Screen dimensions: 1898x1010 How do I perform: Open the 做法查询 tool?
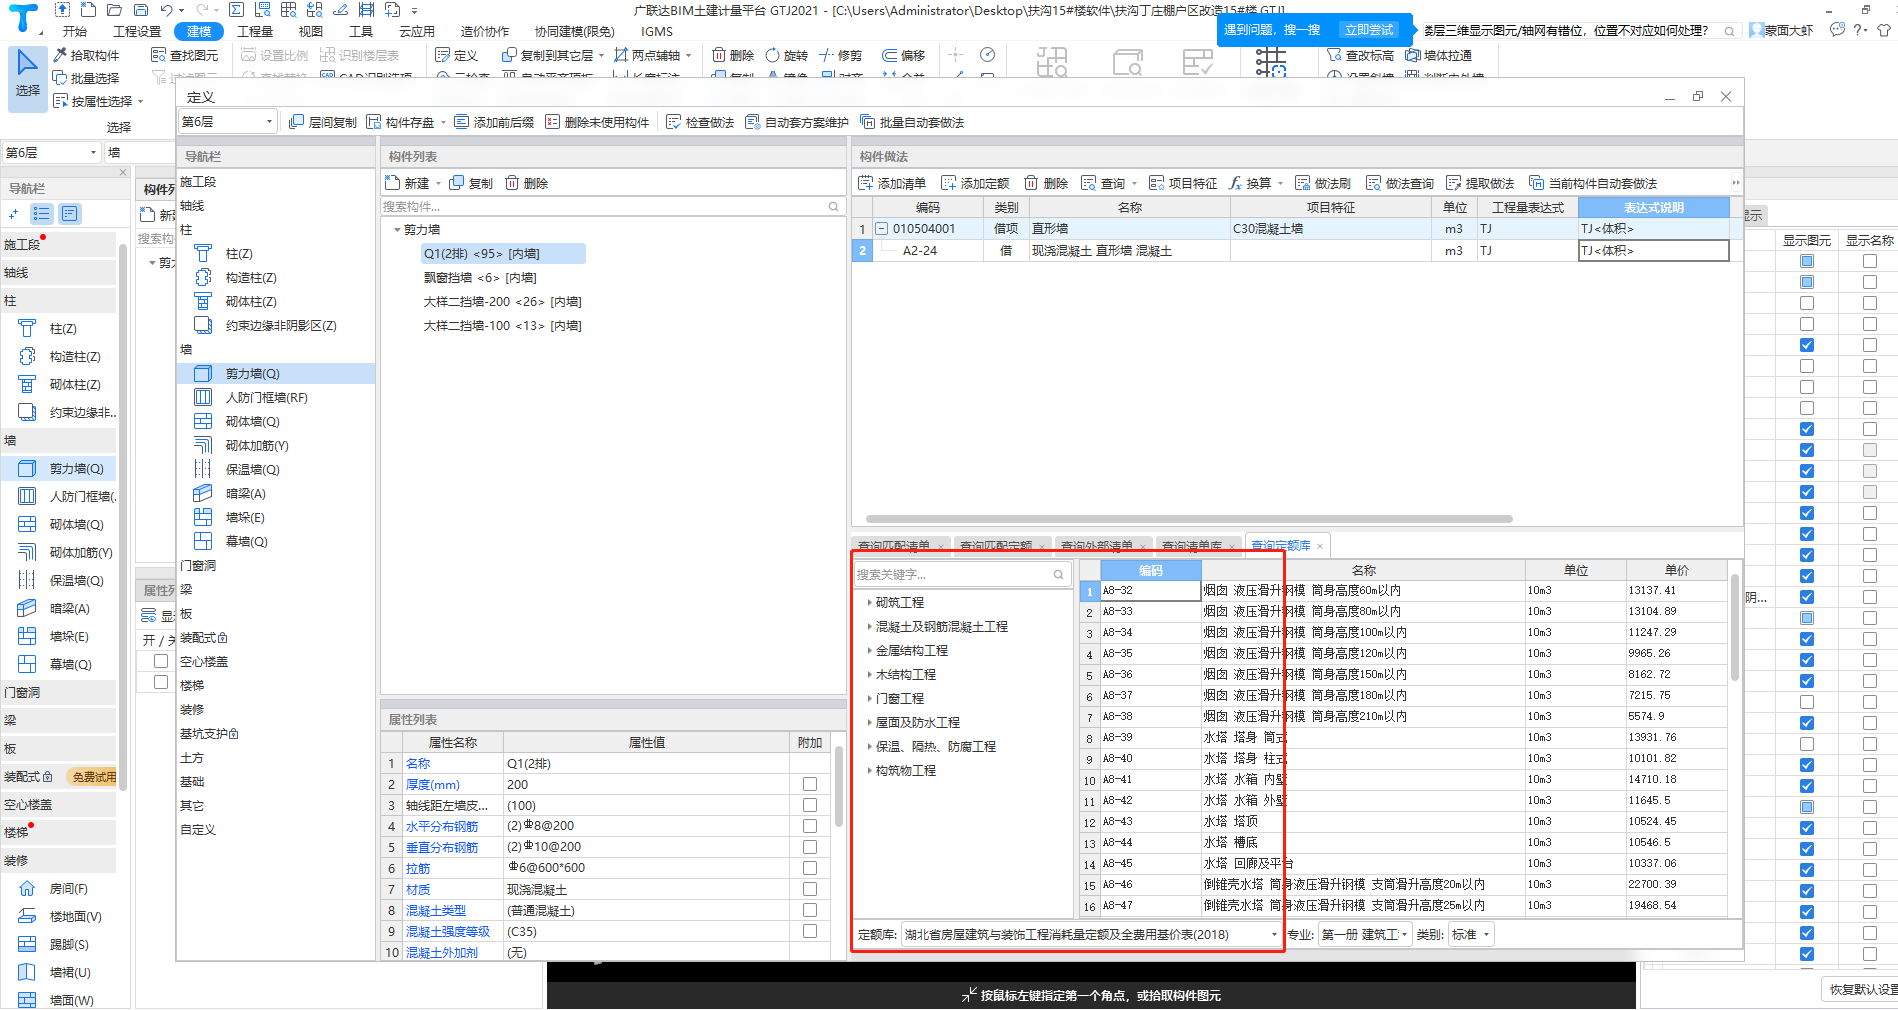coord(1400,183)
